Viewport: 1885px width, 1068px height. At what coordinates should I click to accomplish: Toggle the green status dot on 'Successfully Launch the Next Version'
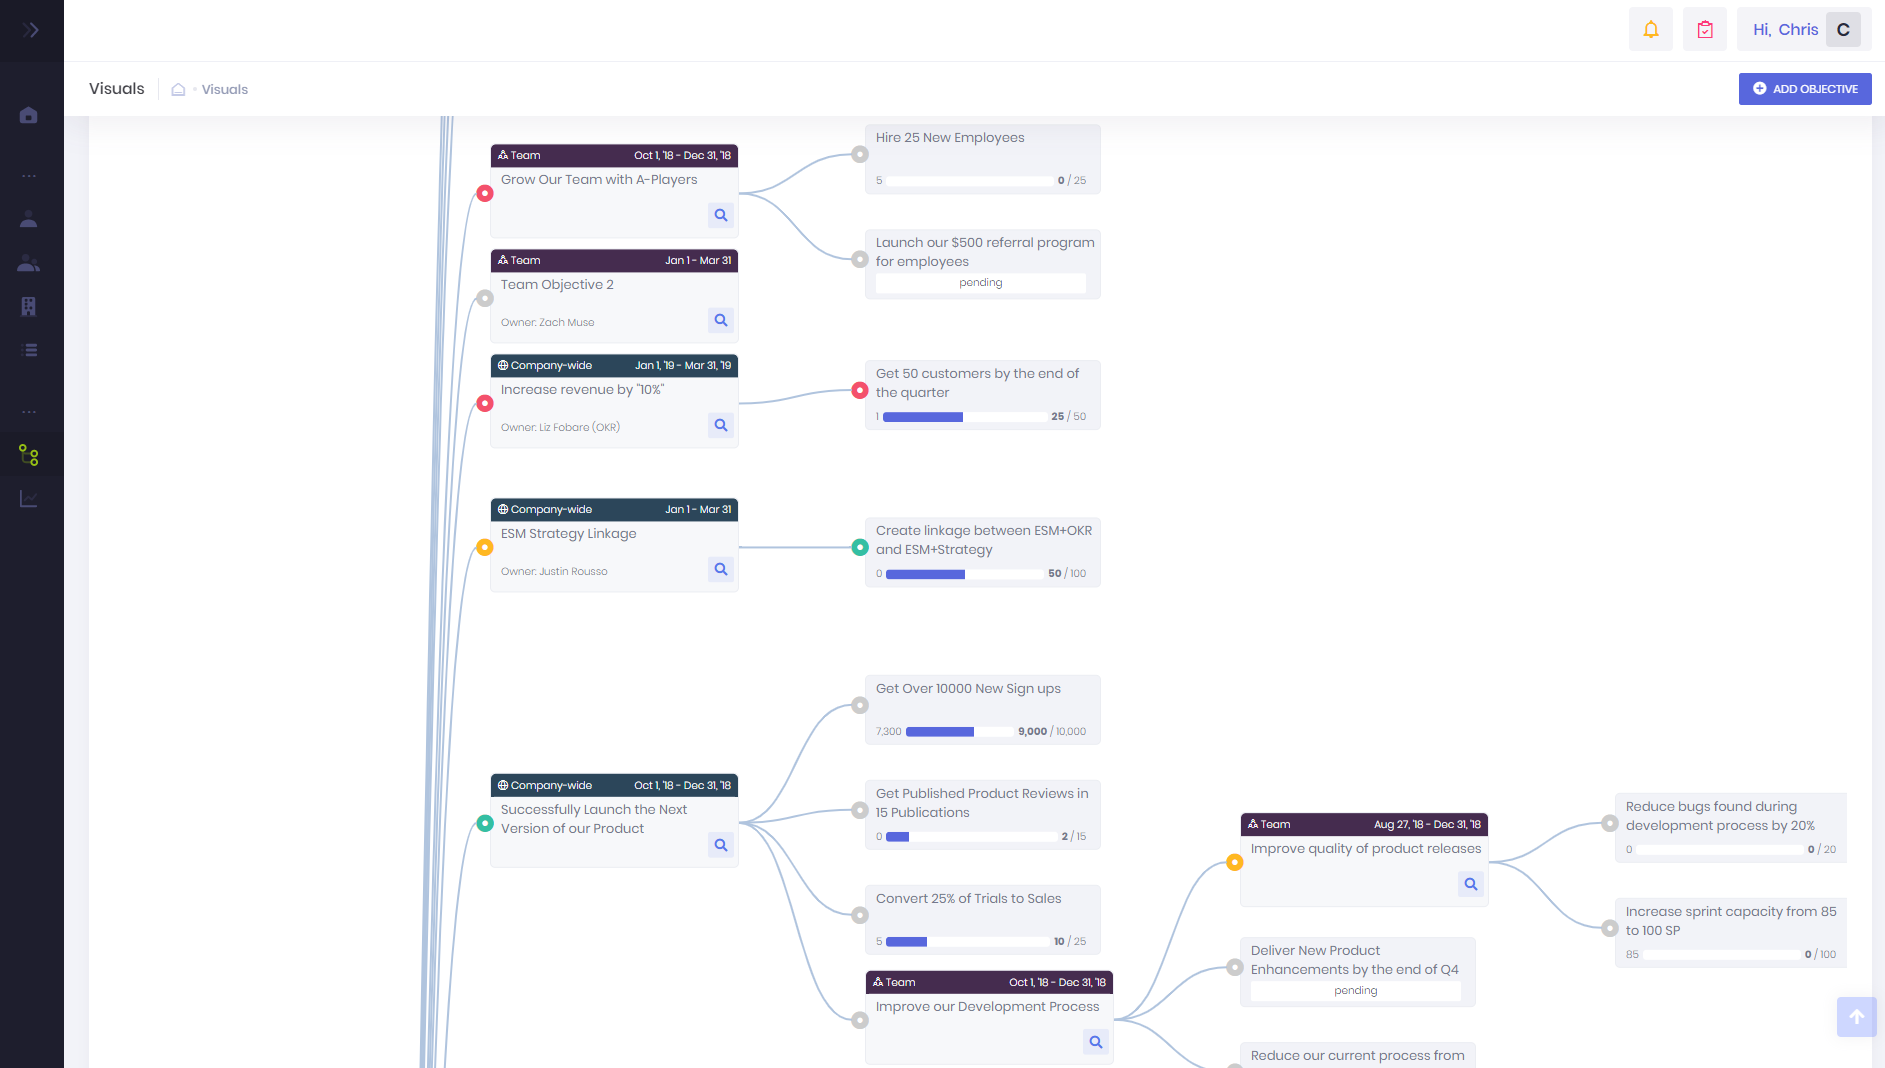(x=485, y=824)
